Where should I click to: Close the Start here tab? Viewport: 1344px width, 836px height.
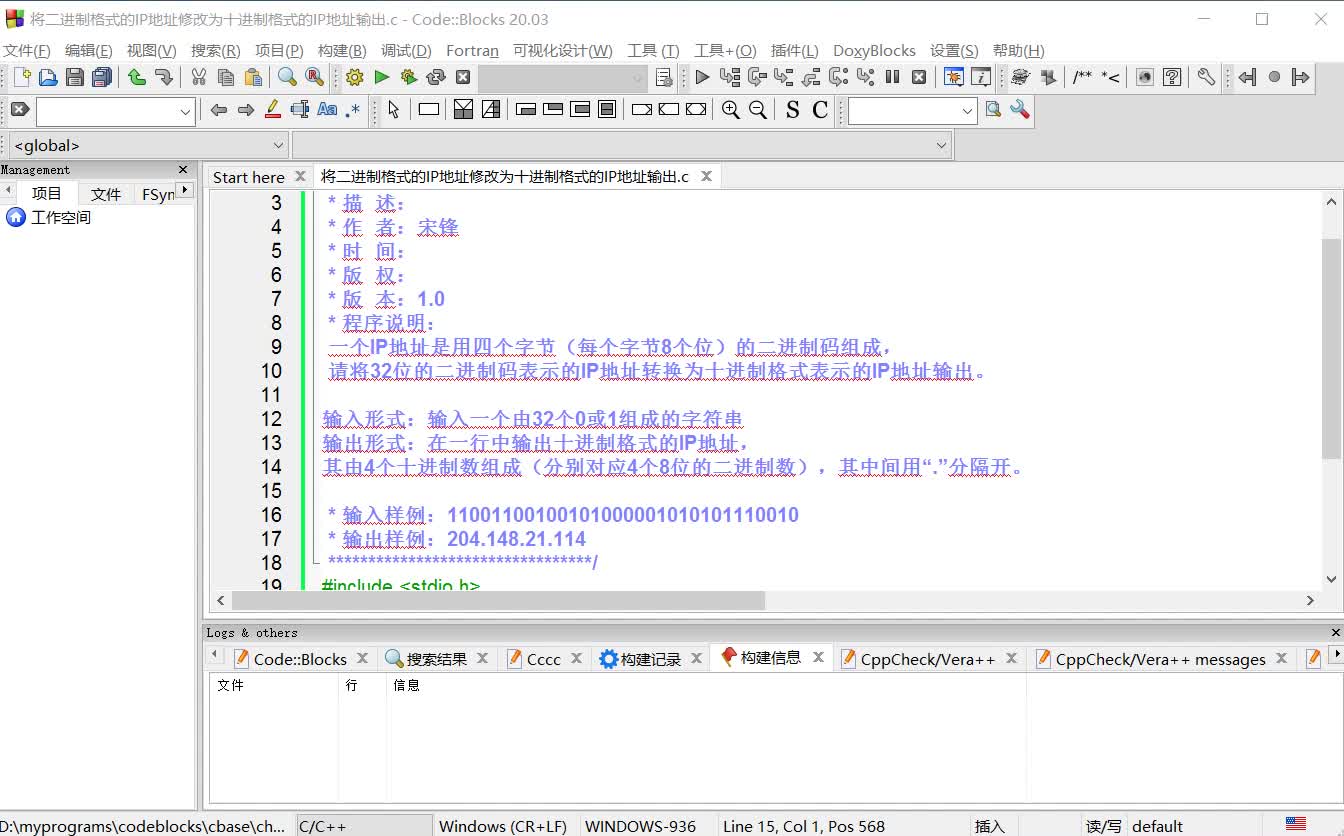(x=299, y=177)
